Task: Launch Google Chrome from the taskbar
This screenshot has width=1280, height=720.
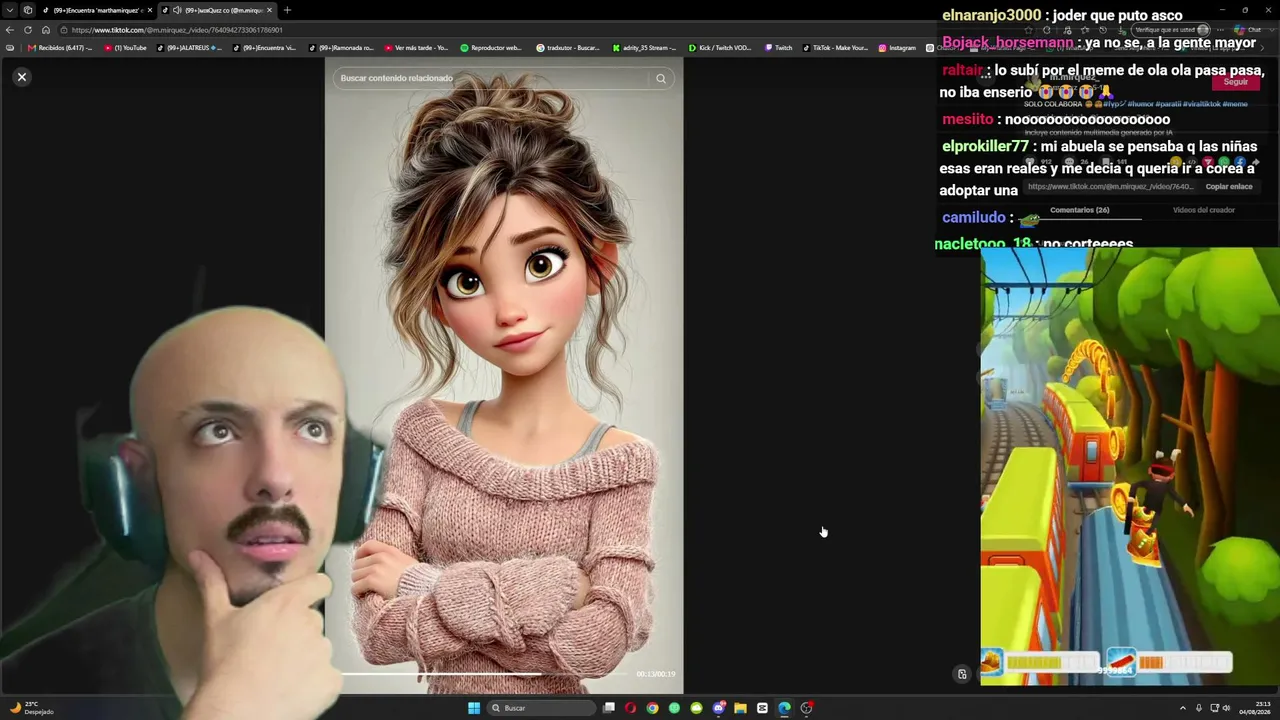Action: coord(652,708)
